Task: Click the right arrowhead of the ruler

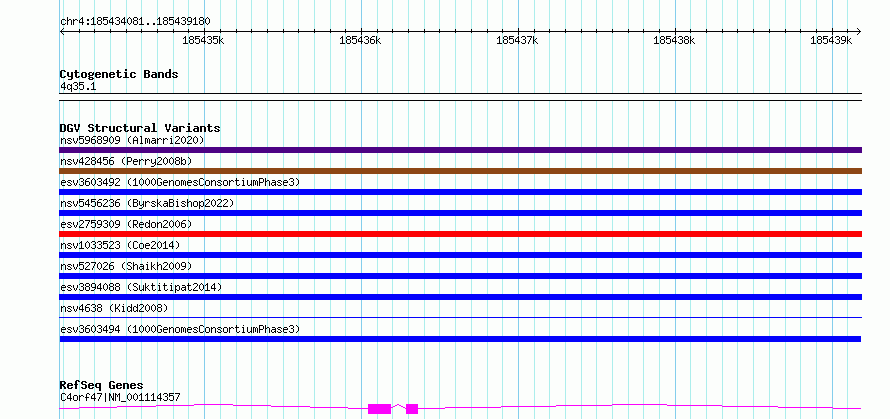Action: pos(859,31)
